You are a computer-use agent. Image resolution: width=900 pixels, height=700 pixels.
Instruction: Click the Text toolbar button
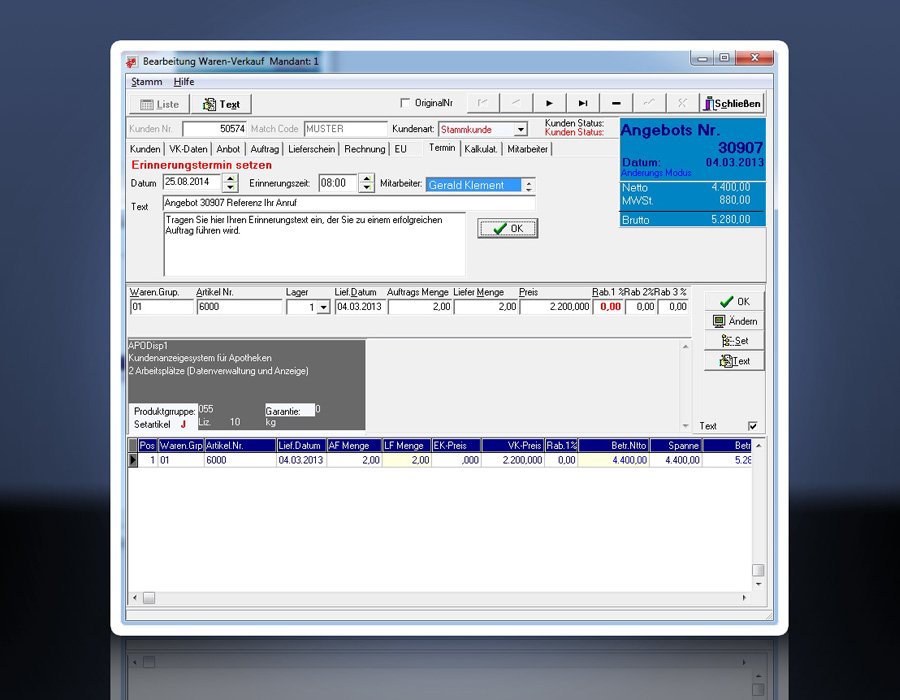[x=221, y=104]
